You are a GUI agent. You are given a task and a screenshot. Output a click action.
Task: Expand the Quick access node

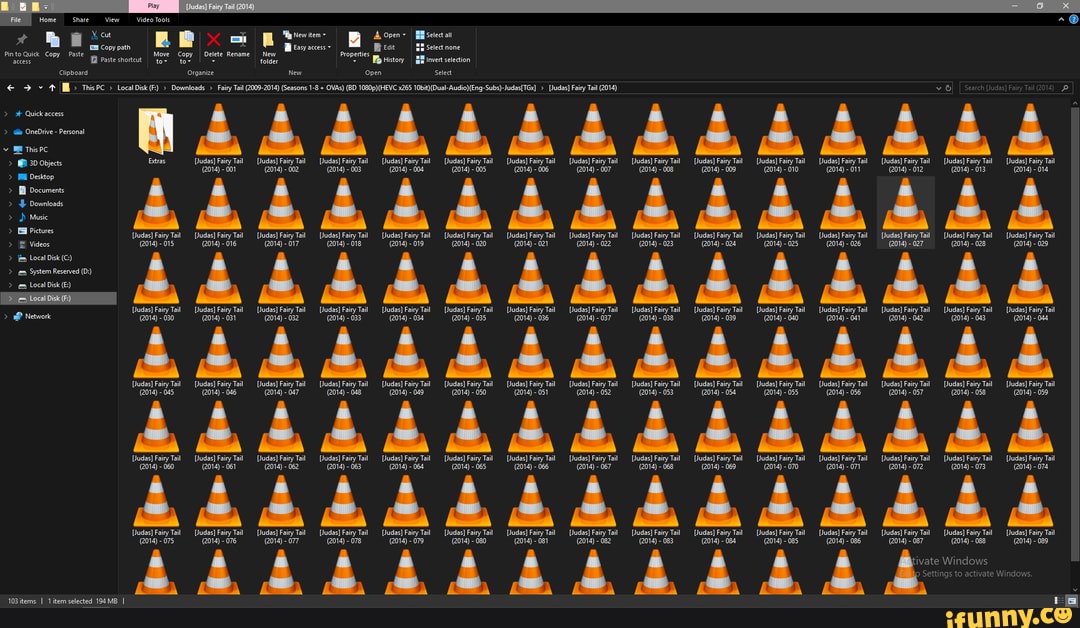[x=6, y=114]
